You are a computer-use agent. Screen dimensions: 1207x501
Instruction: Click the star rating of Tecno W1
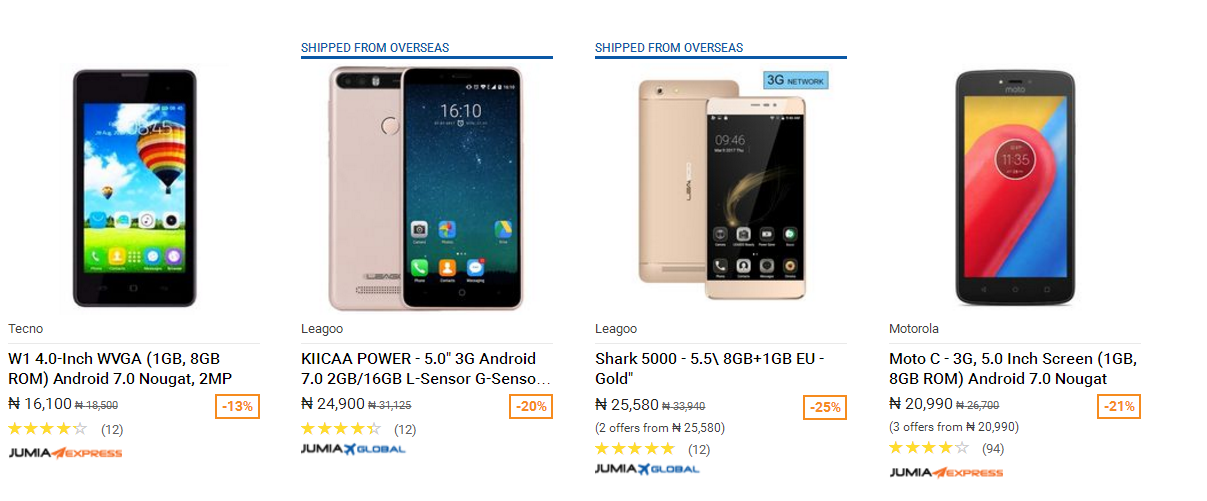pos(48,429)
